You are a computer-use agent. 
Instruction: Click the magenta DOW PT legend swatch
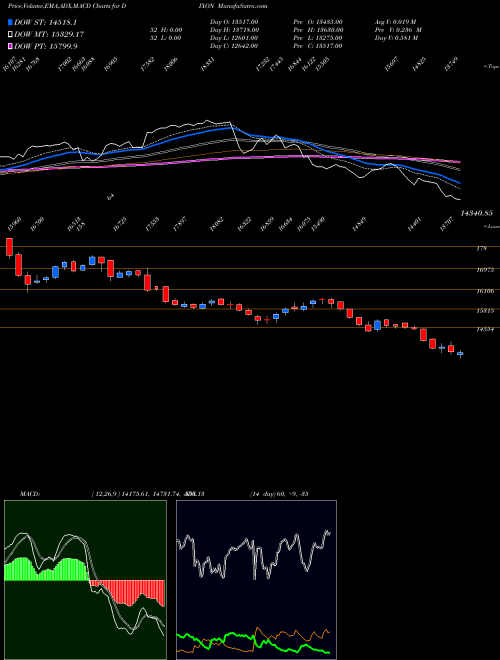click(x=10, y=46)
